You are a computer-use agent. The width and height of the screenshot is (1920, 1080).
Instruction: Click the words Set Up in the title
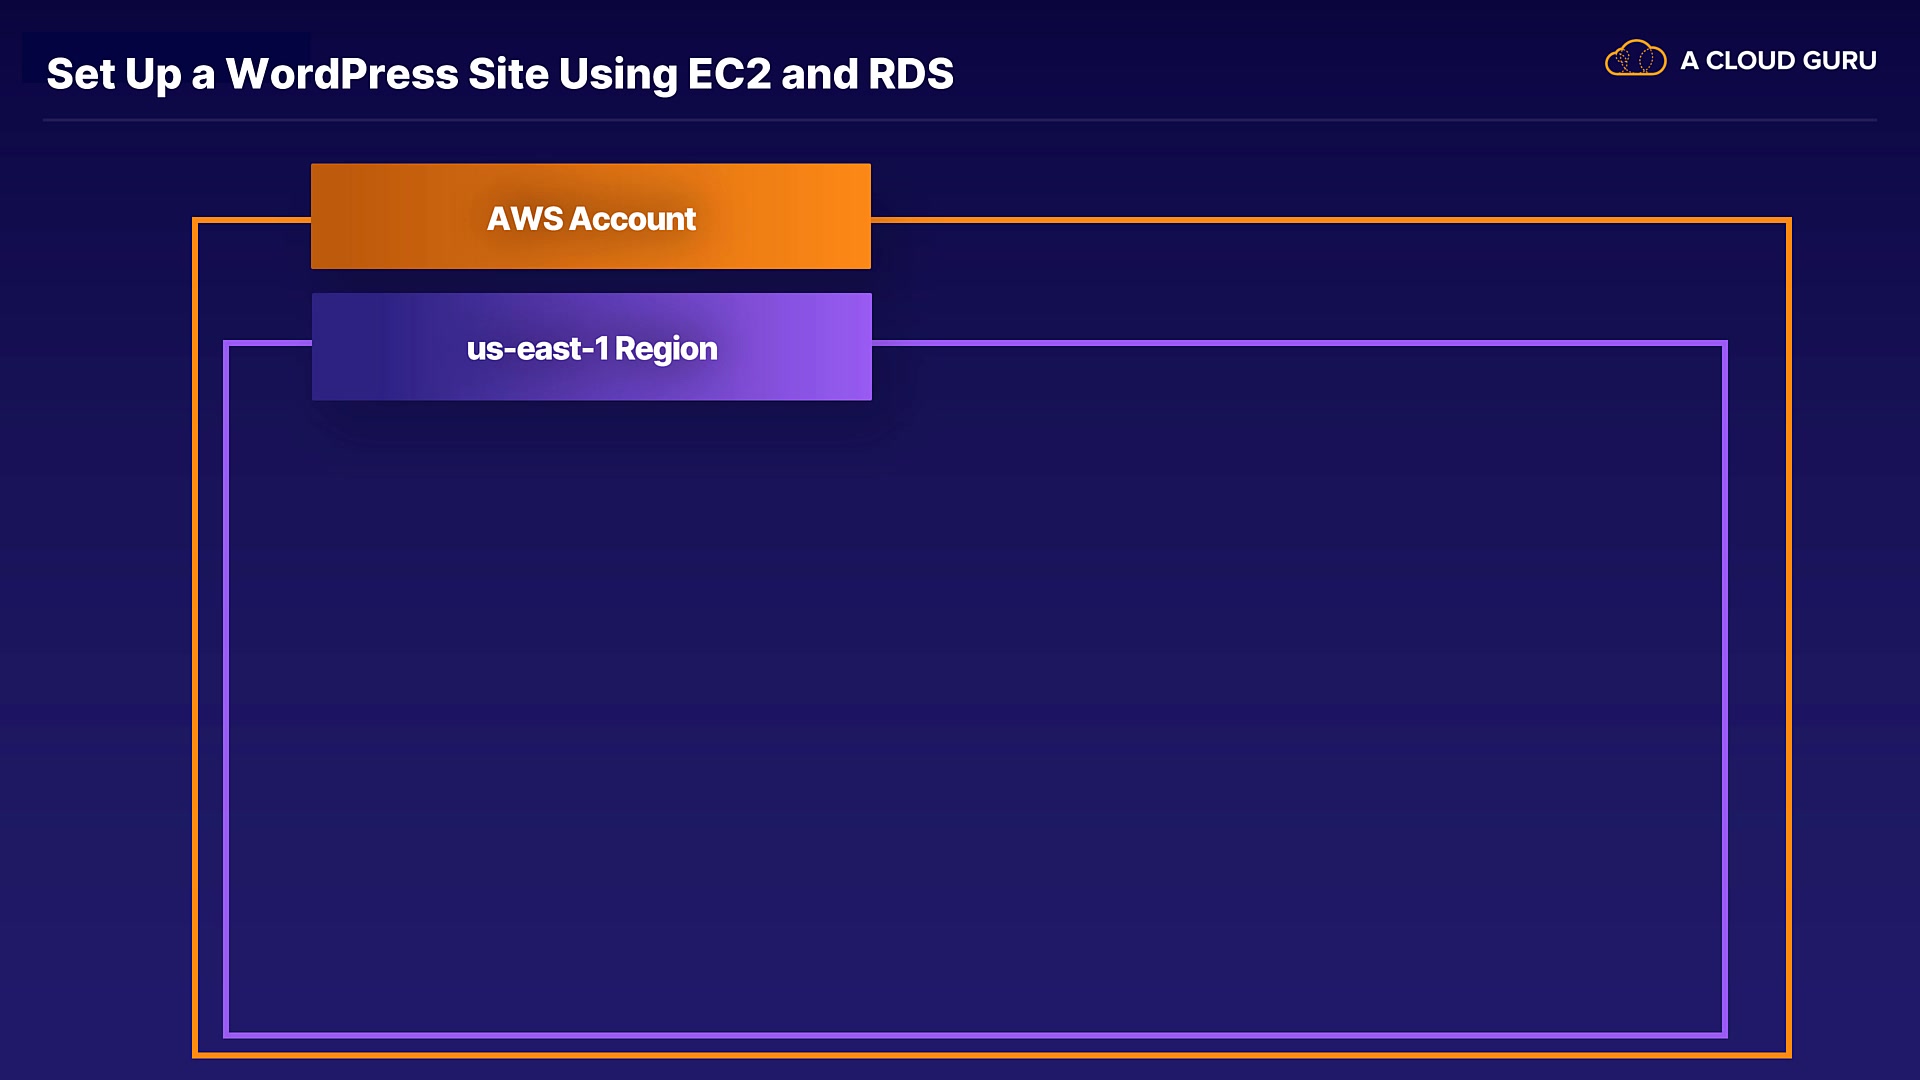tap(114, 74)
